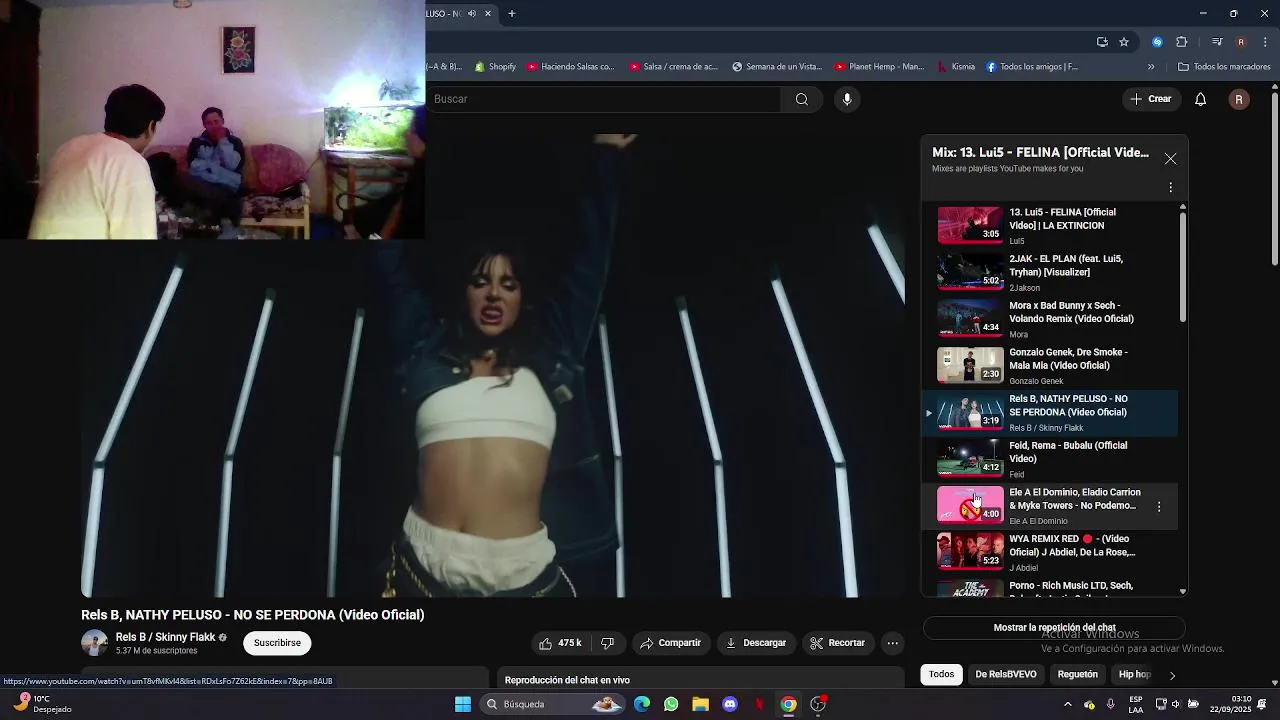
Task: Open Planet Hemp bookmark
Action: coord(879,67)
